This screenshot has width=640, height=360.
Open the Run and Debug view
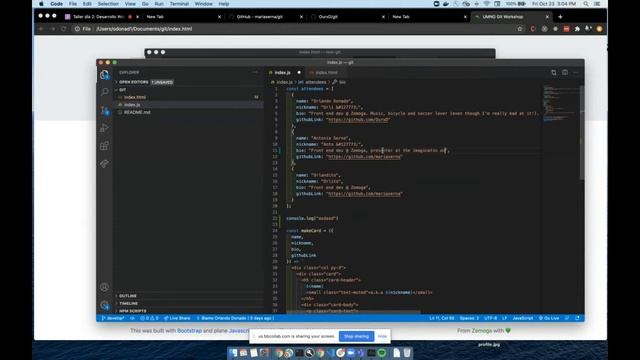(104, 128)
